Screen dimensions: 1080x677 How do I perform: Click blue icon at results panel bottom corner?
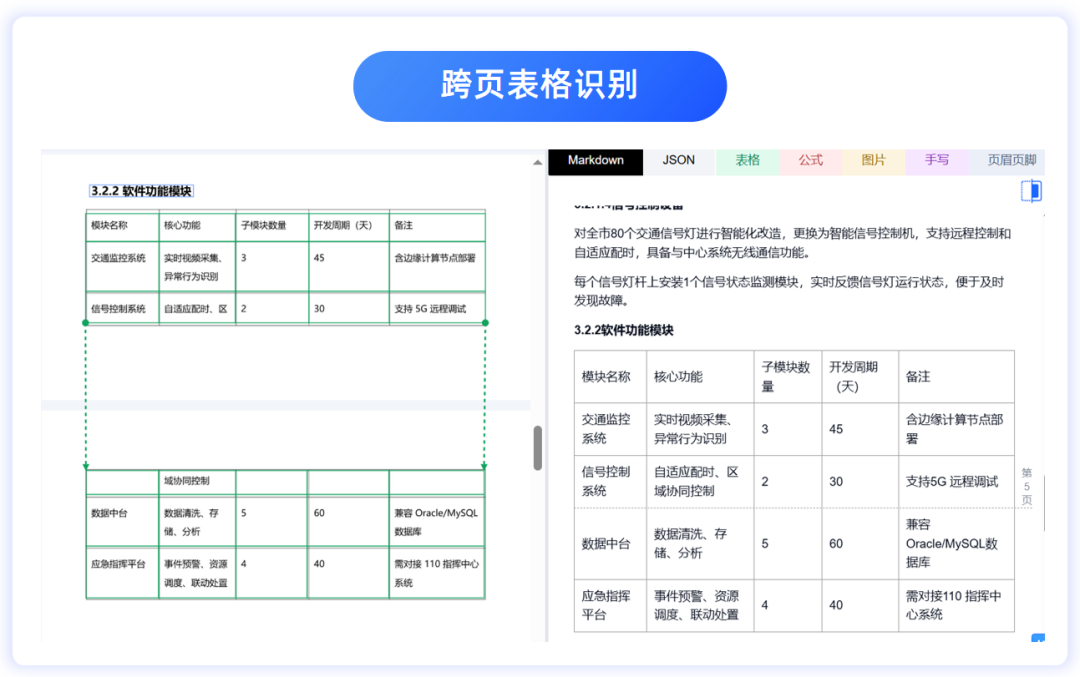(1037, 638)
